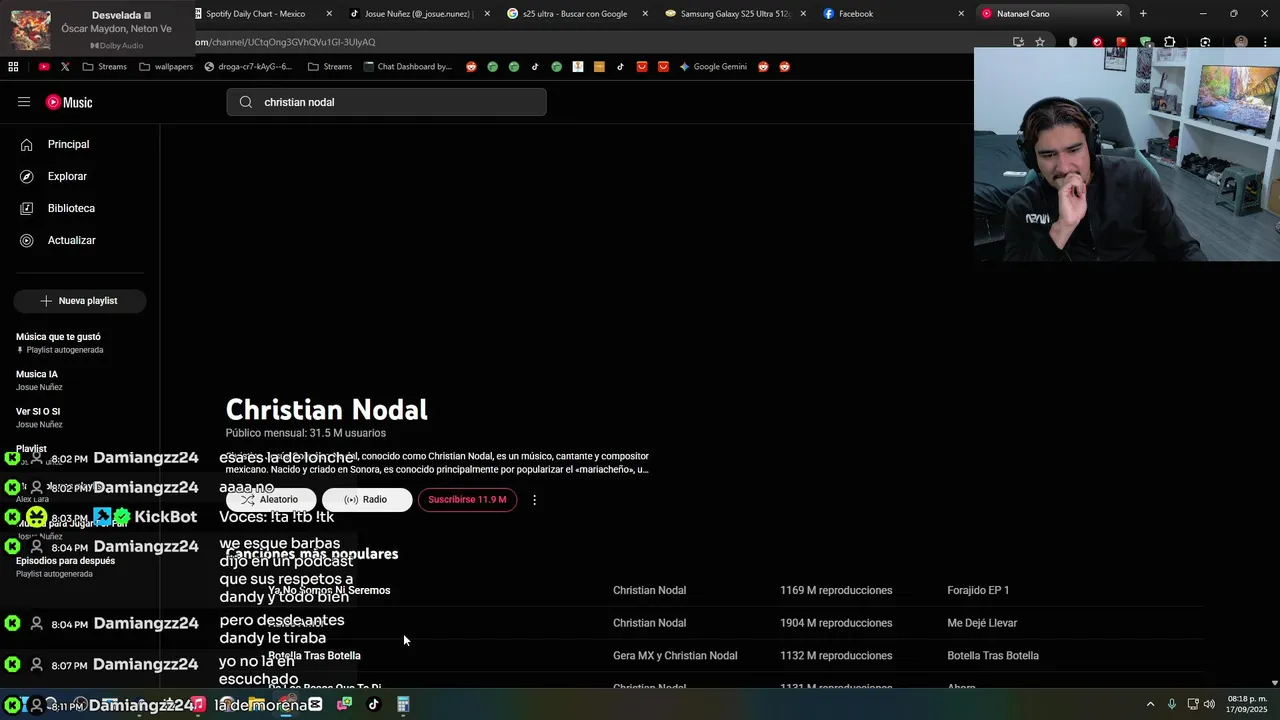Start the Christian Nodal Radio station
Viewport: 1280px width, 720px height.
[x=366, y=499]
